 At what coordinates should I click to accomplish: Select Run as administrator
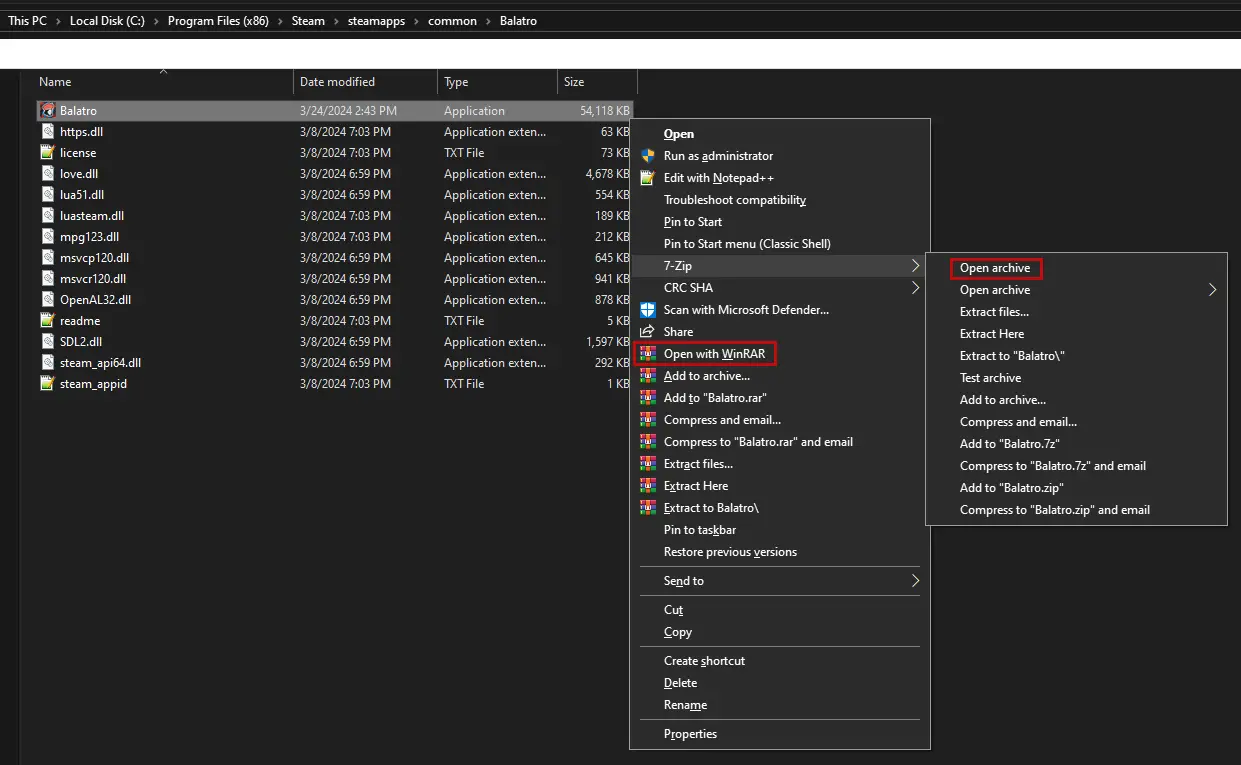click(x=718, y=156)
